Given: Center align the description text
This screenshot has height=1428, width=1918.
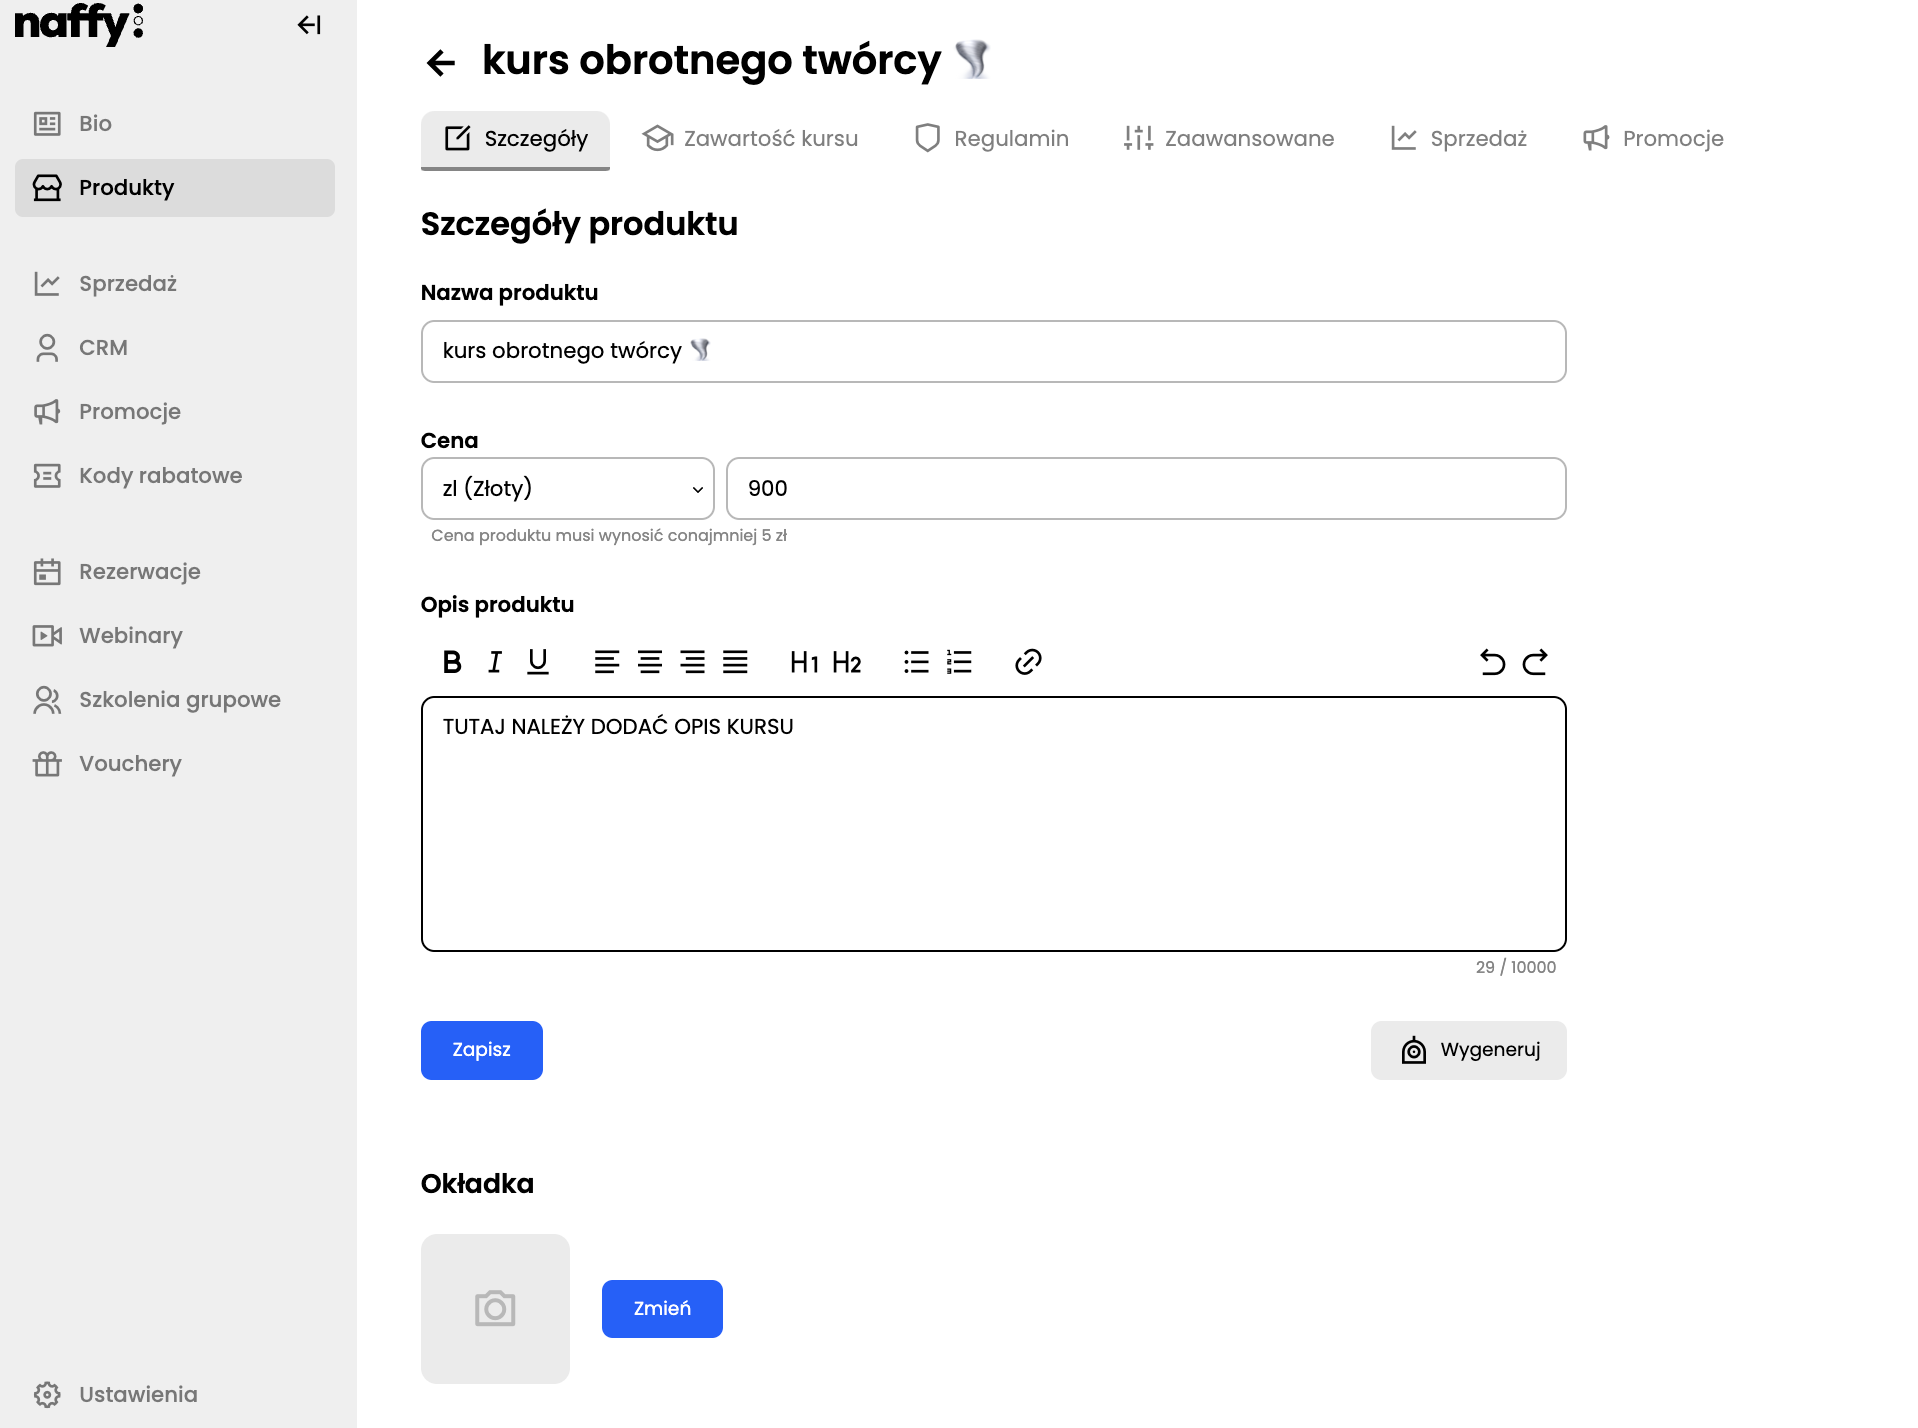Looking at the screenshot, I should 650,662.
